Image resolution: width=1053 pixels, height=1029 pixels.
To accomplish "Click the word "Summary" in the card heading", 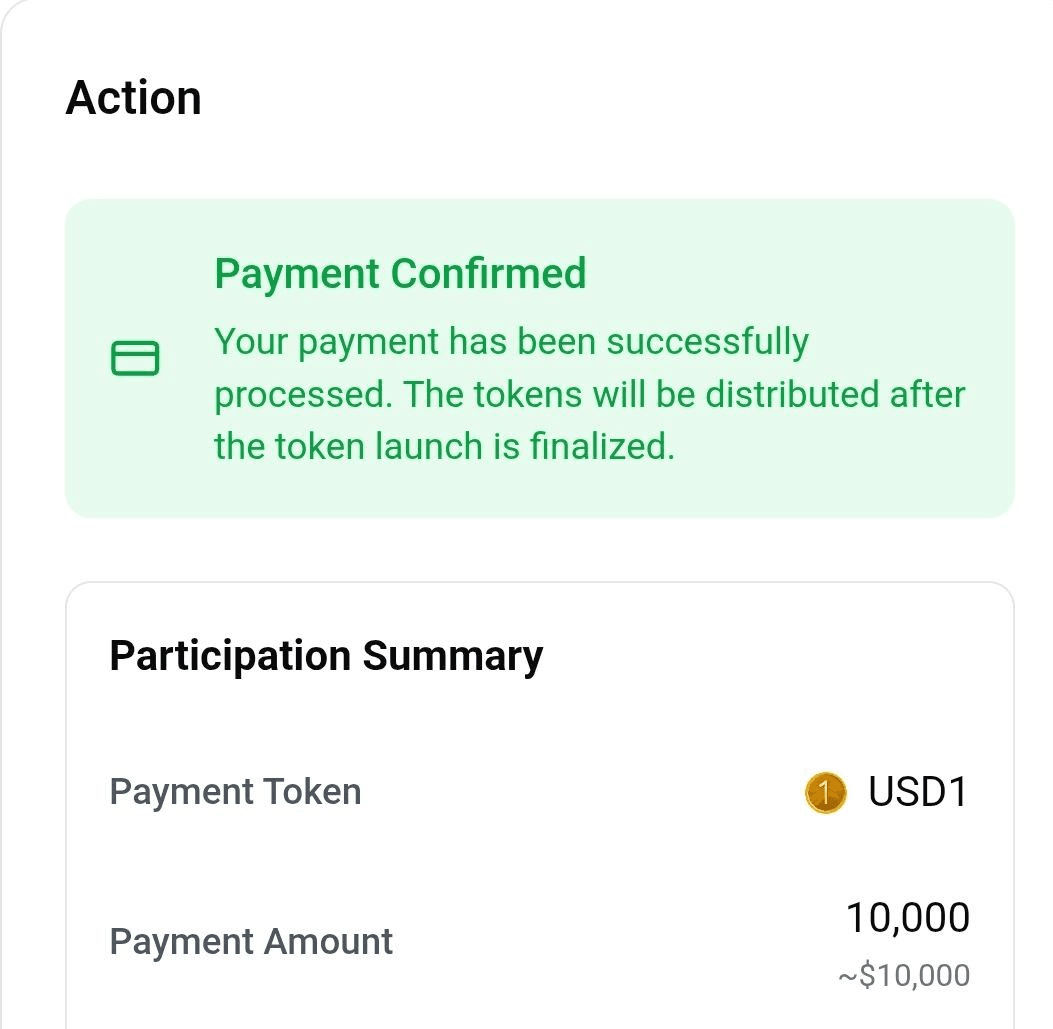I will pos(452,656).
